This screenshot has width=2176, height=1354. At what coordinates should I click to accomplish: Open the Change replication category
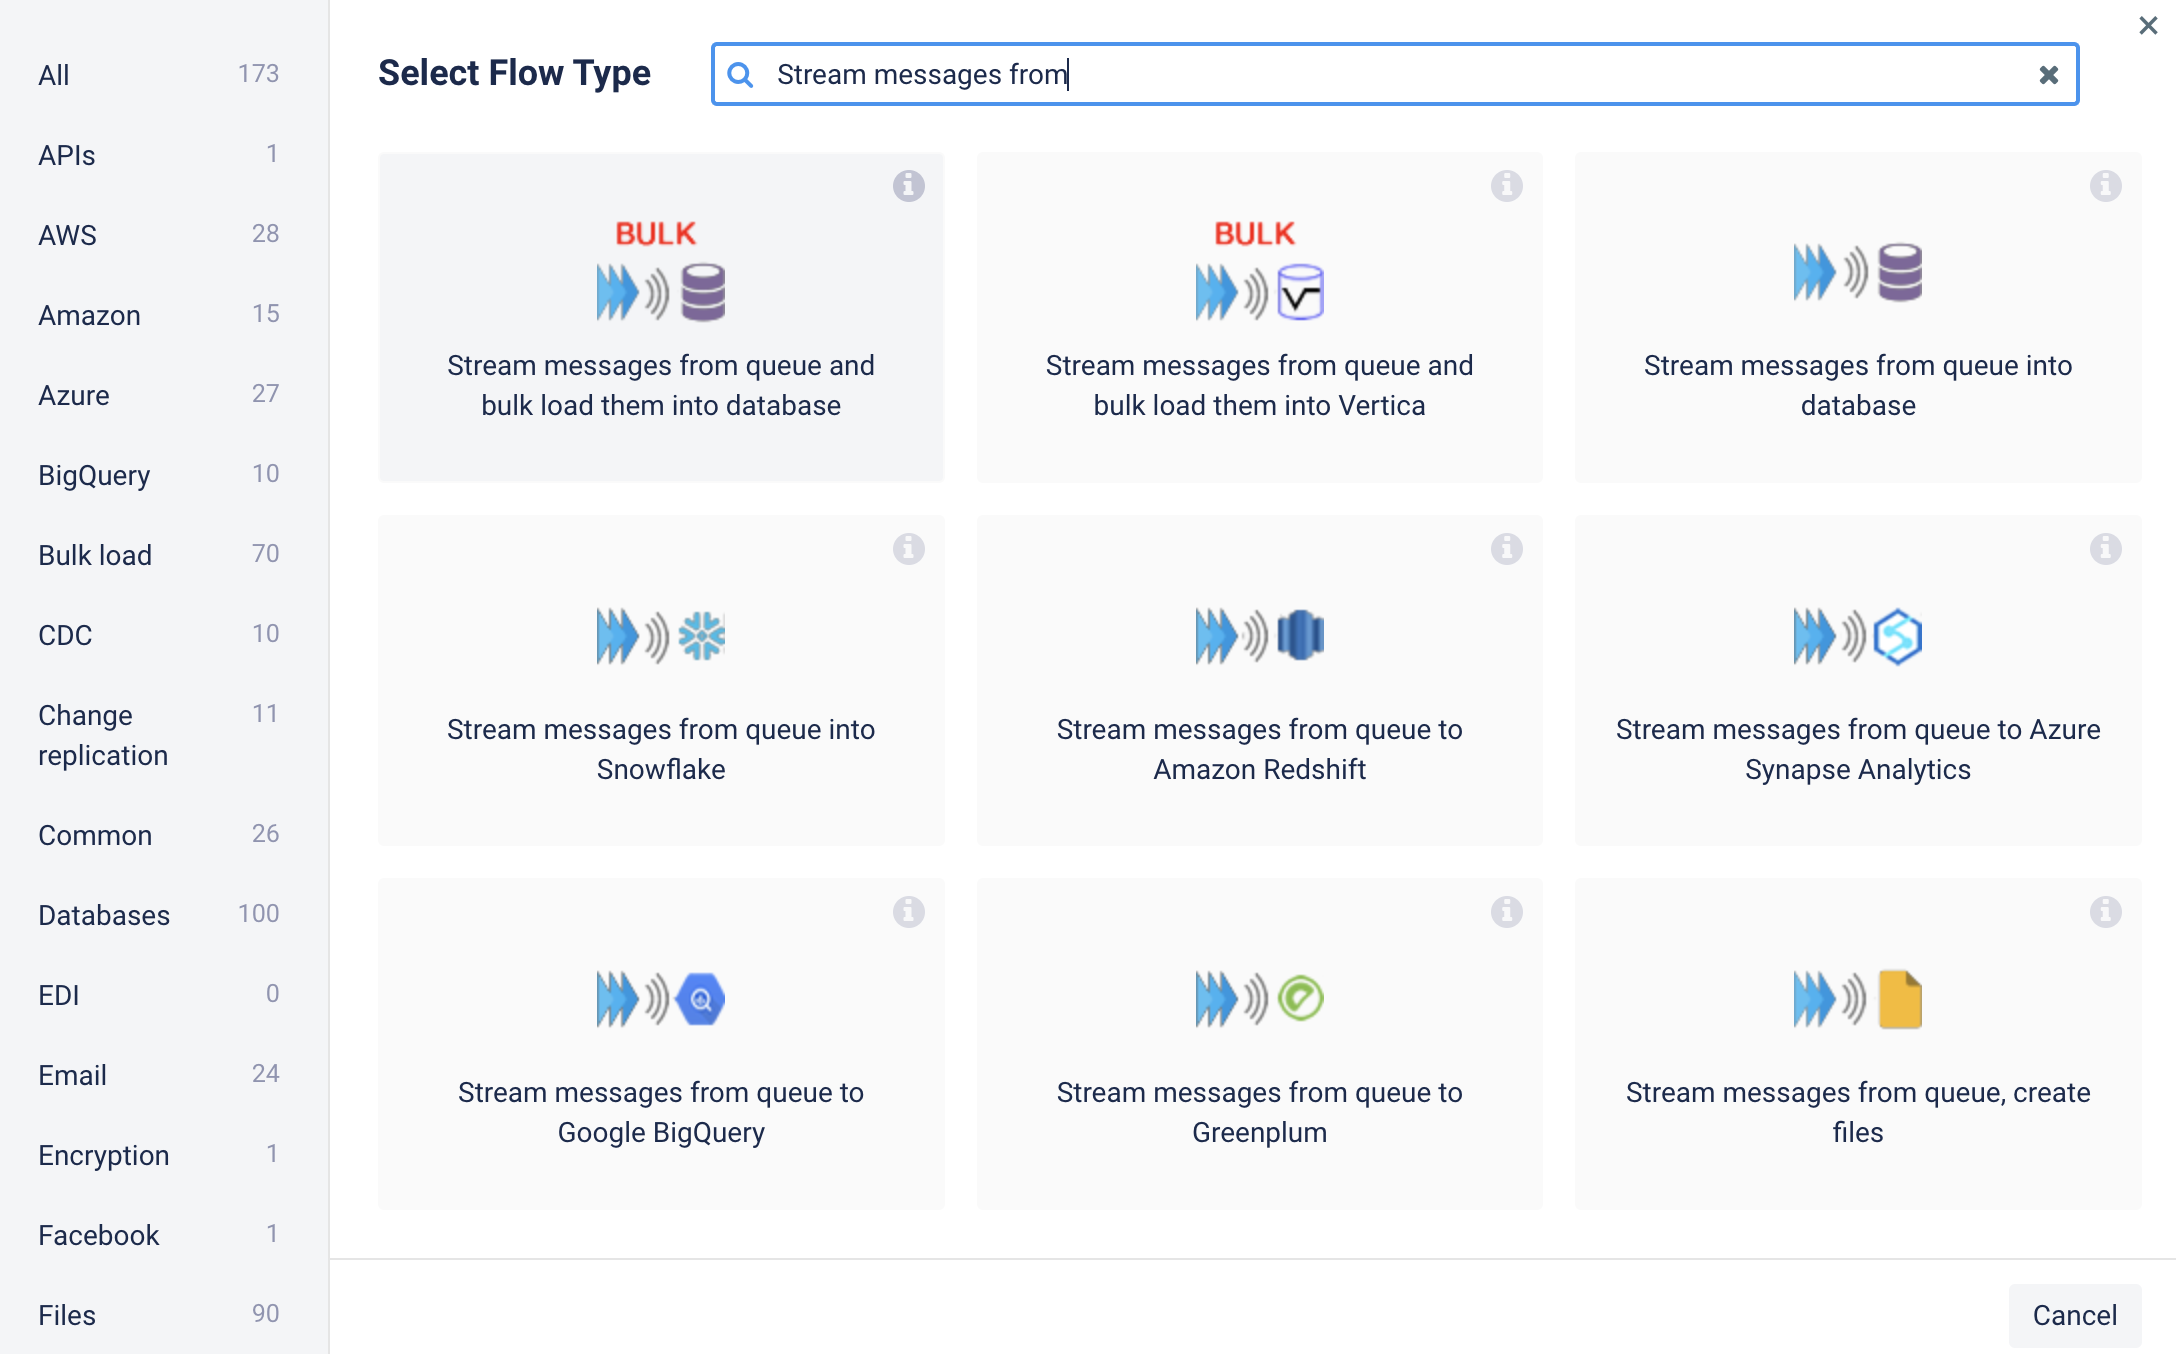pos(102,735)
